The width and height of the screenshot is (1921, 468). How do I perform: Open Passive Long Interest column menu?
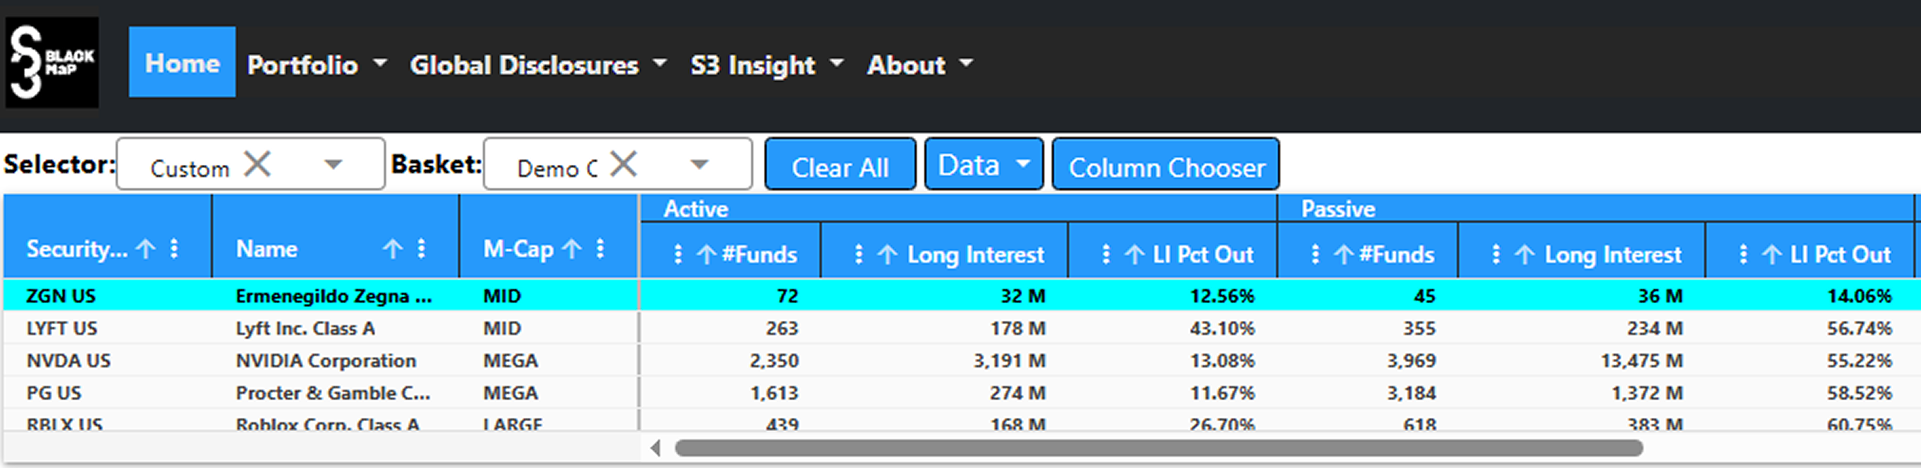1496,255
